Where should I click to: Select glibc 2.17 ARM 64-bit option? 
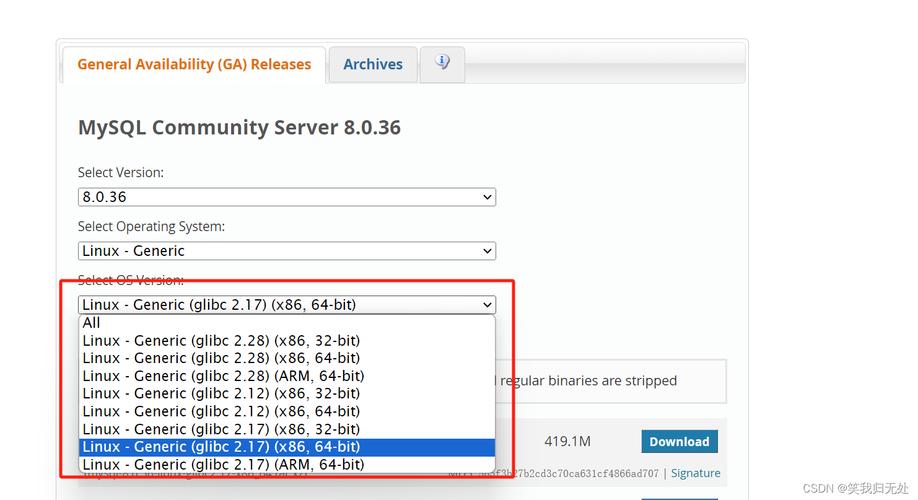click(x=287, y=464)
